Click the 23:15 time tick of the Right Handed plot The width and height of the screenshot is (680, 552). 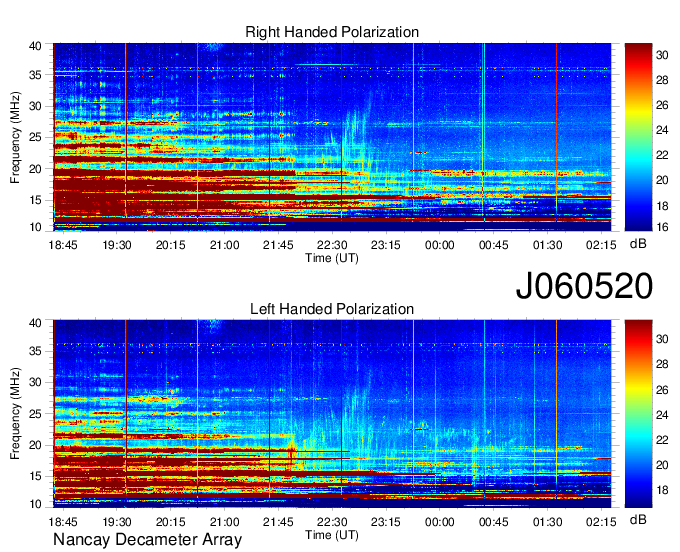pos(386,245)
